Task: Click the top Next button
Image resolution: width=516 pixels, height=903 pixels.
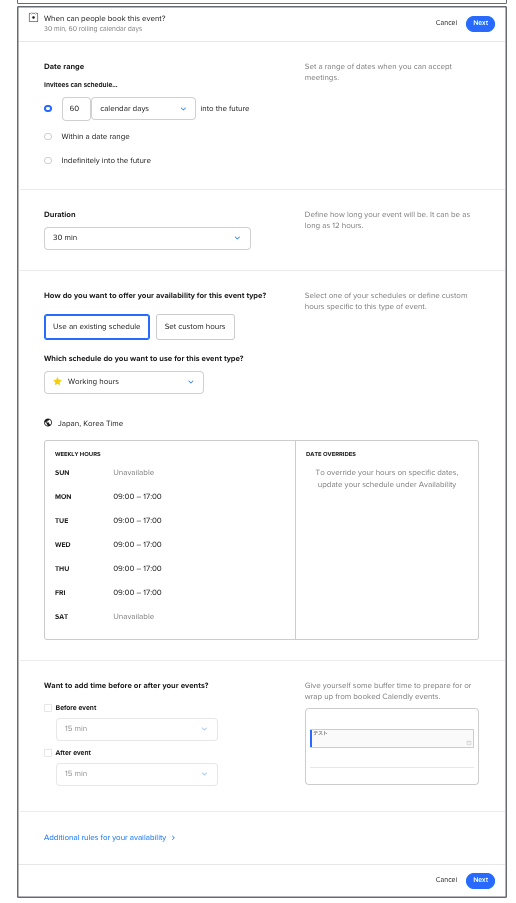Action: pos(480,23)
